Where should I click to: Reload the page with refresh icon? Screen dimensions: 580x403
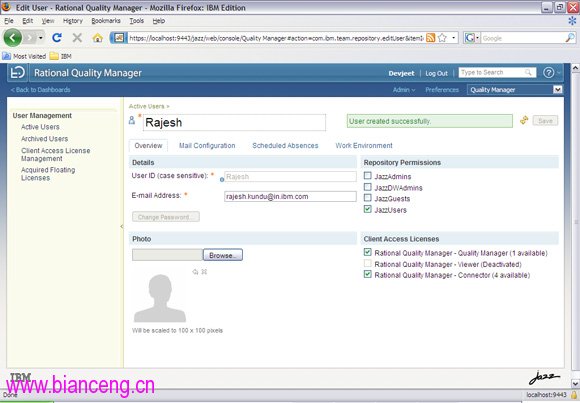point(57,37)
